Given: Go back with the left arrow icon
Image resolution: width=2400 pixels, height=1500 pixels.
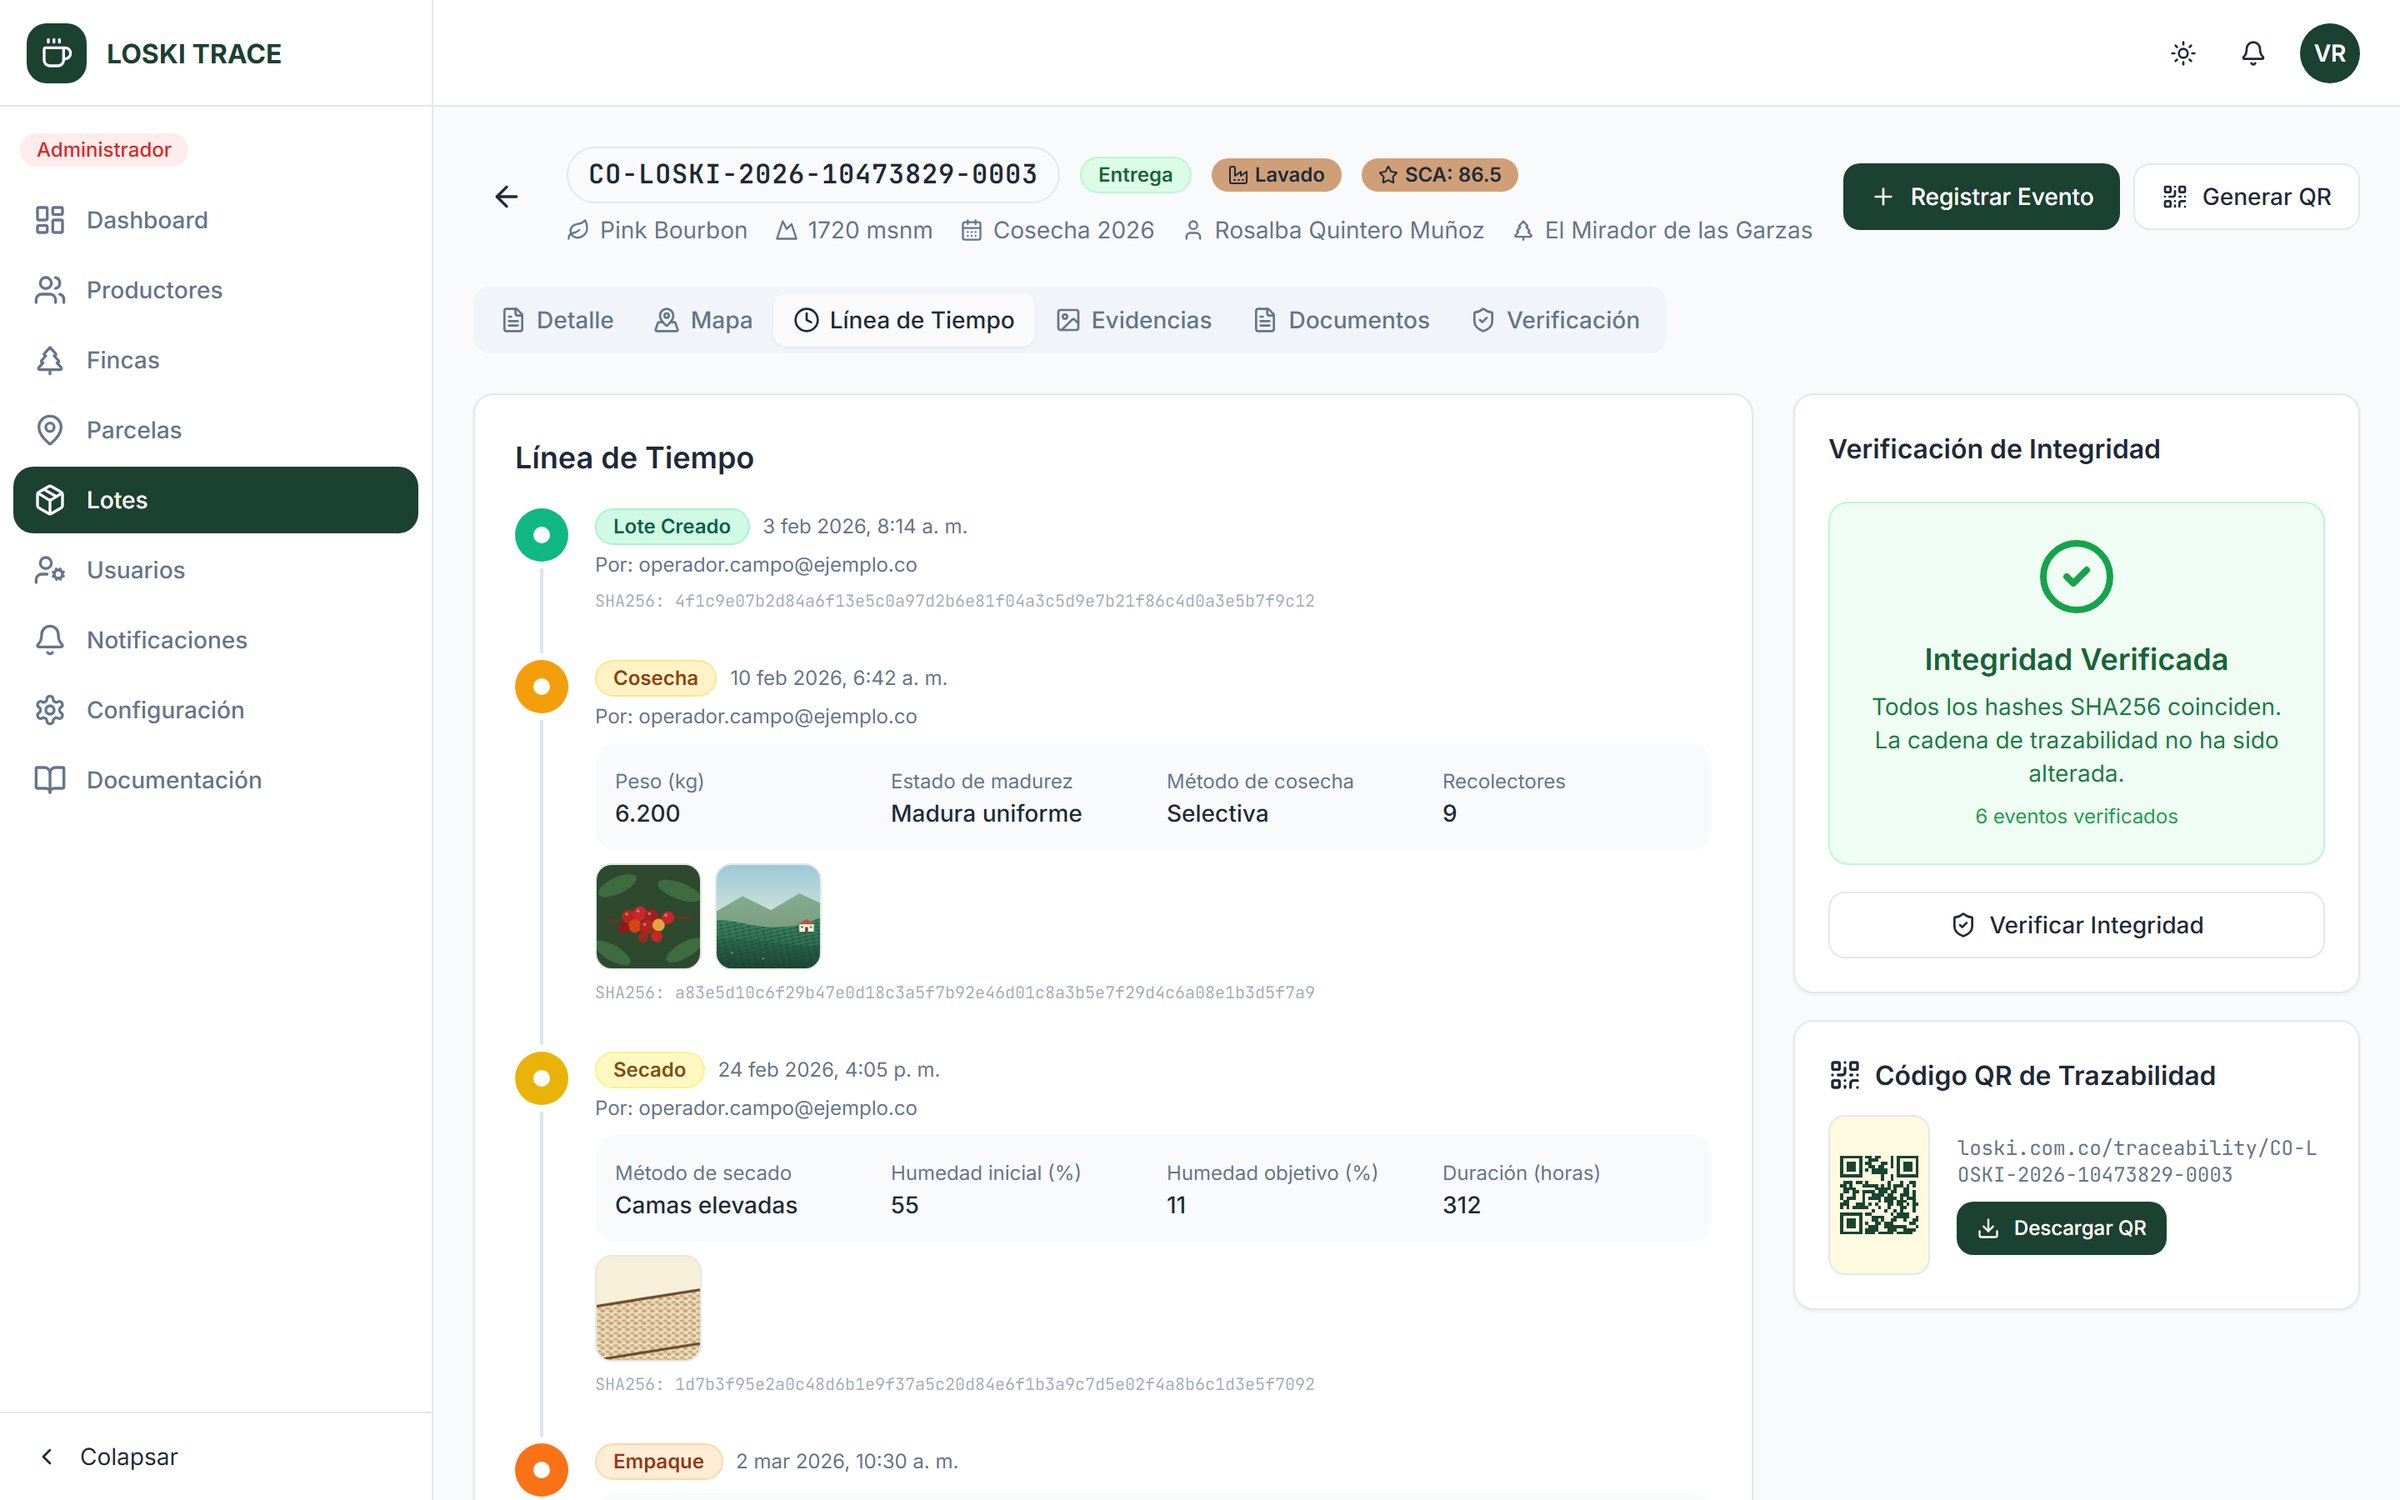Looking at the screenshot, I should point(507,197).
